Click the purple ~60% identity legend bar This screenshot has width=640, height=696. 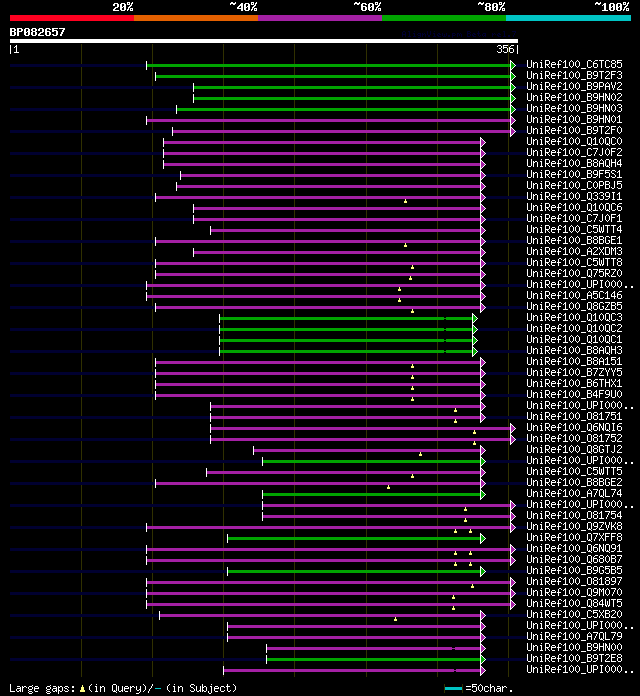[320, 18]
